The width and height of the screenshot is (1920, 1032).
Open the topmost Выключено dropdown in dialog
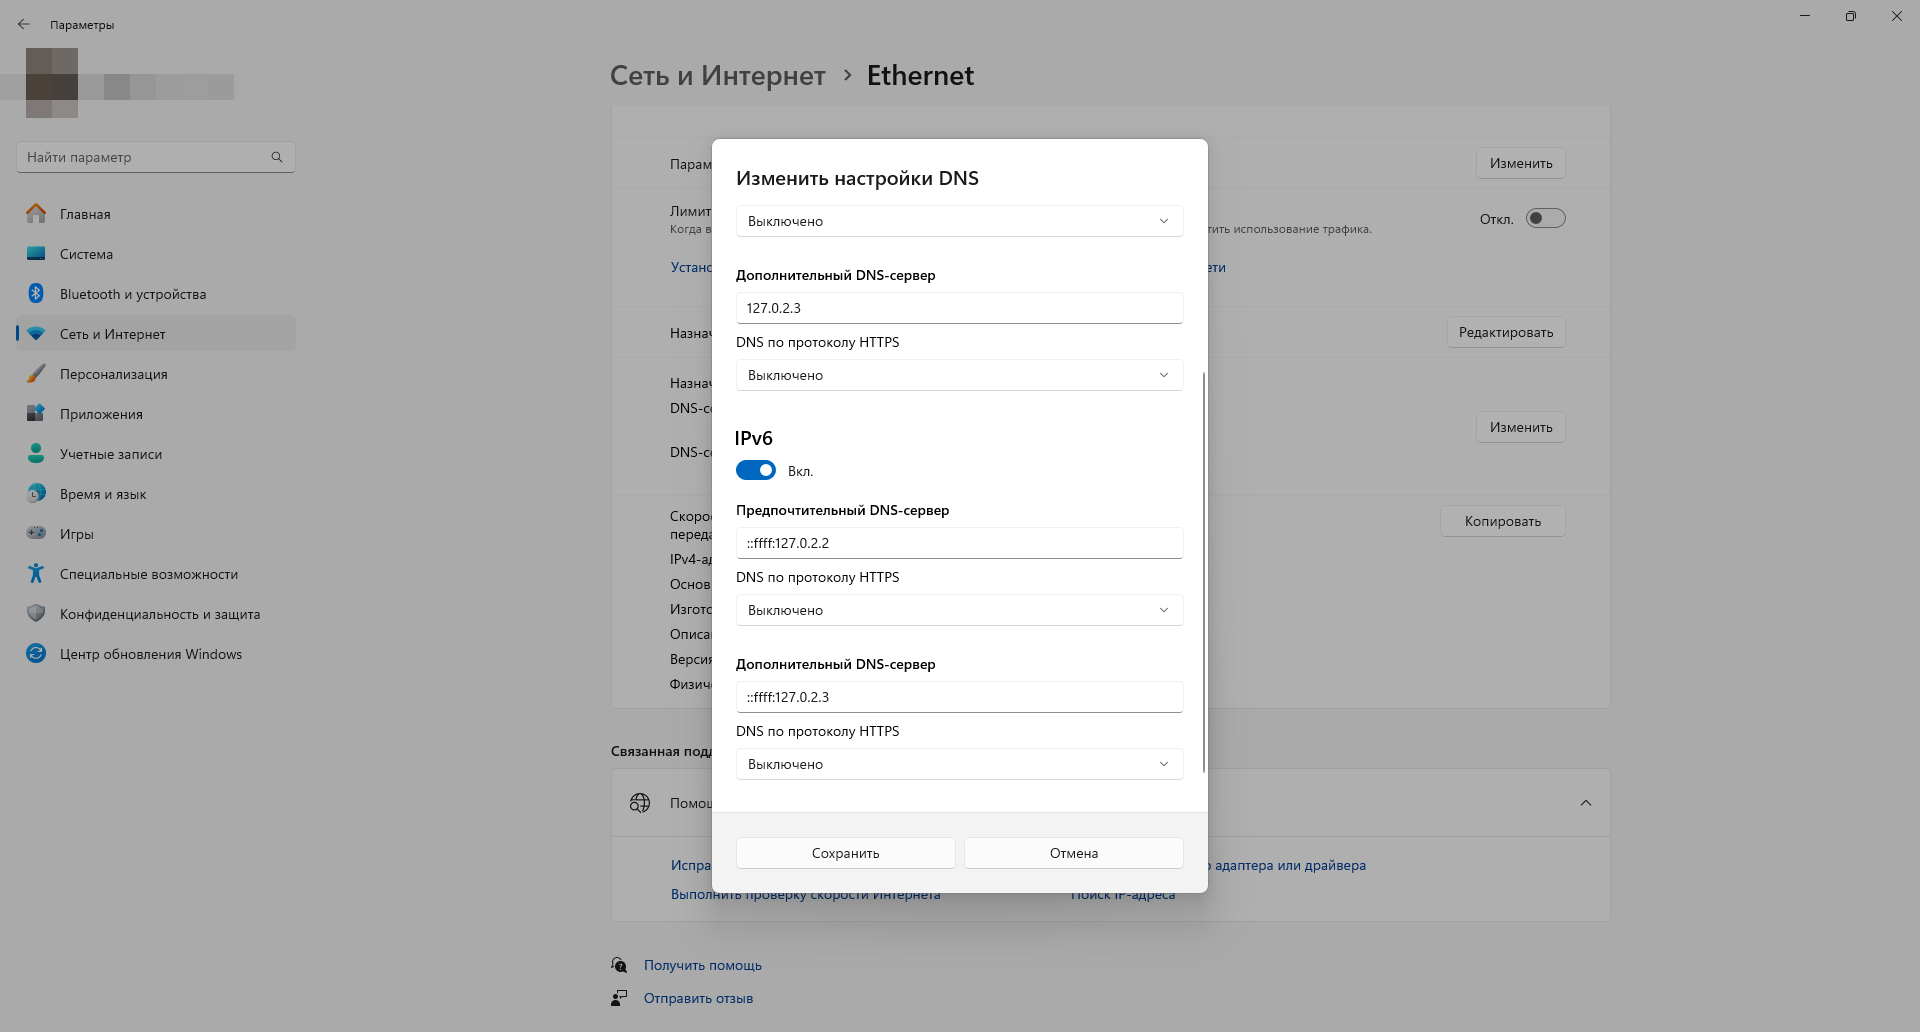(959, 221)
